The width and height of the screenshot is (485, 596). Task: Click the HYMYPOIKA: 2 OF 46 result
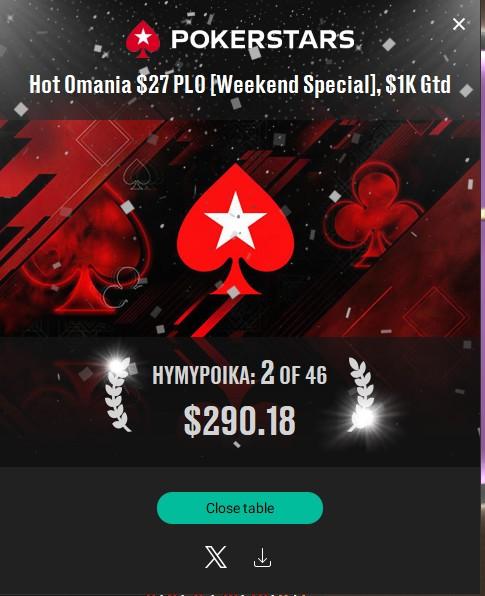239,373
